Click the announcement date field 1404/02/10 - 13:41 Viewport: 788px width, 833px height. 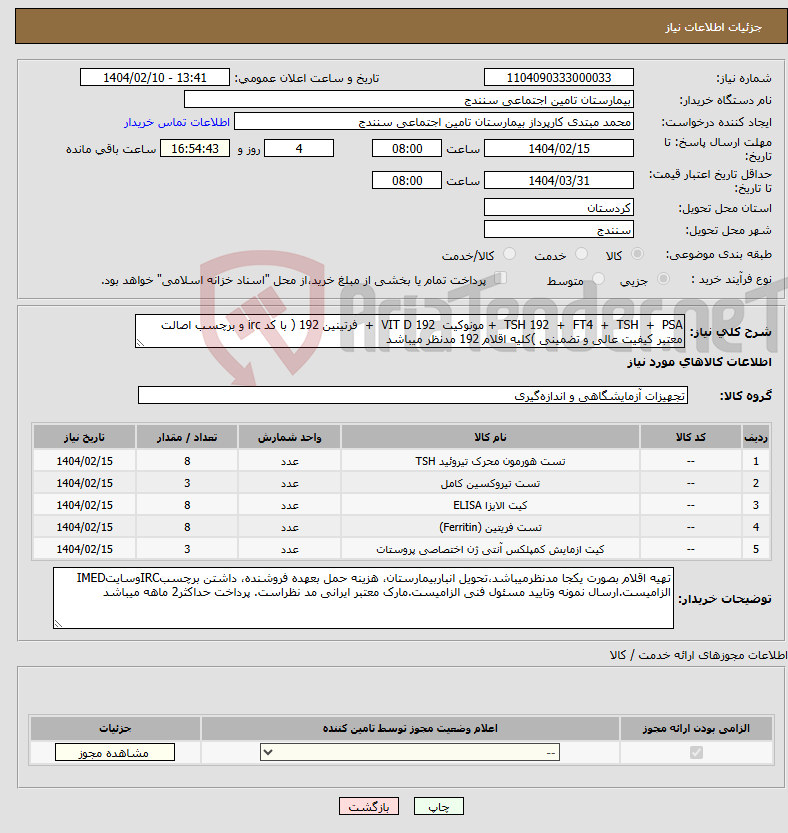[155, 78]
